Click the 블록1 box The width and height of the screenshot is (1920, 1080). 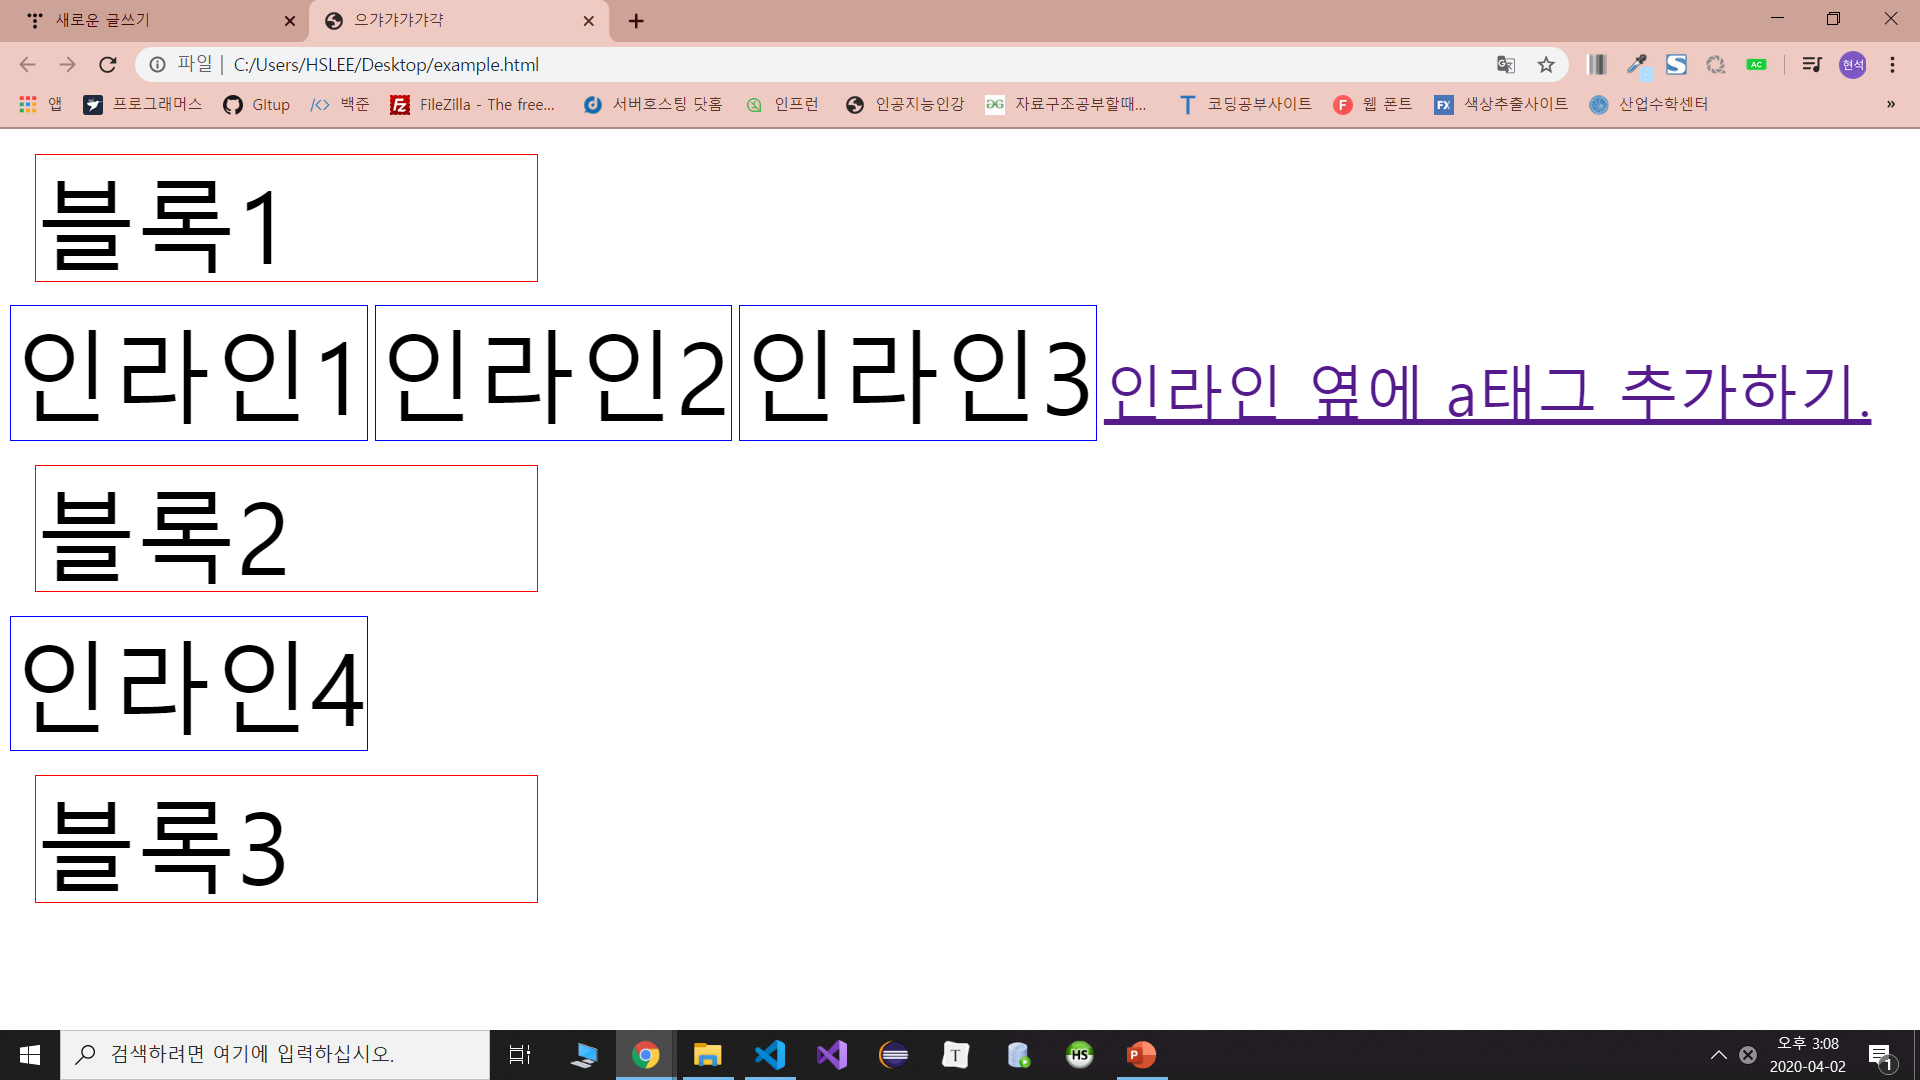pyautogui.click(x=286, y=218)
